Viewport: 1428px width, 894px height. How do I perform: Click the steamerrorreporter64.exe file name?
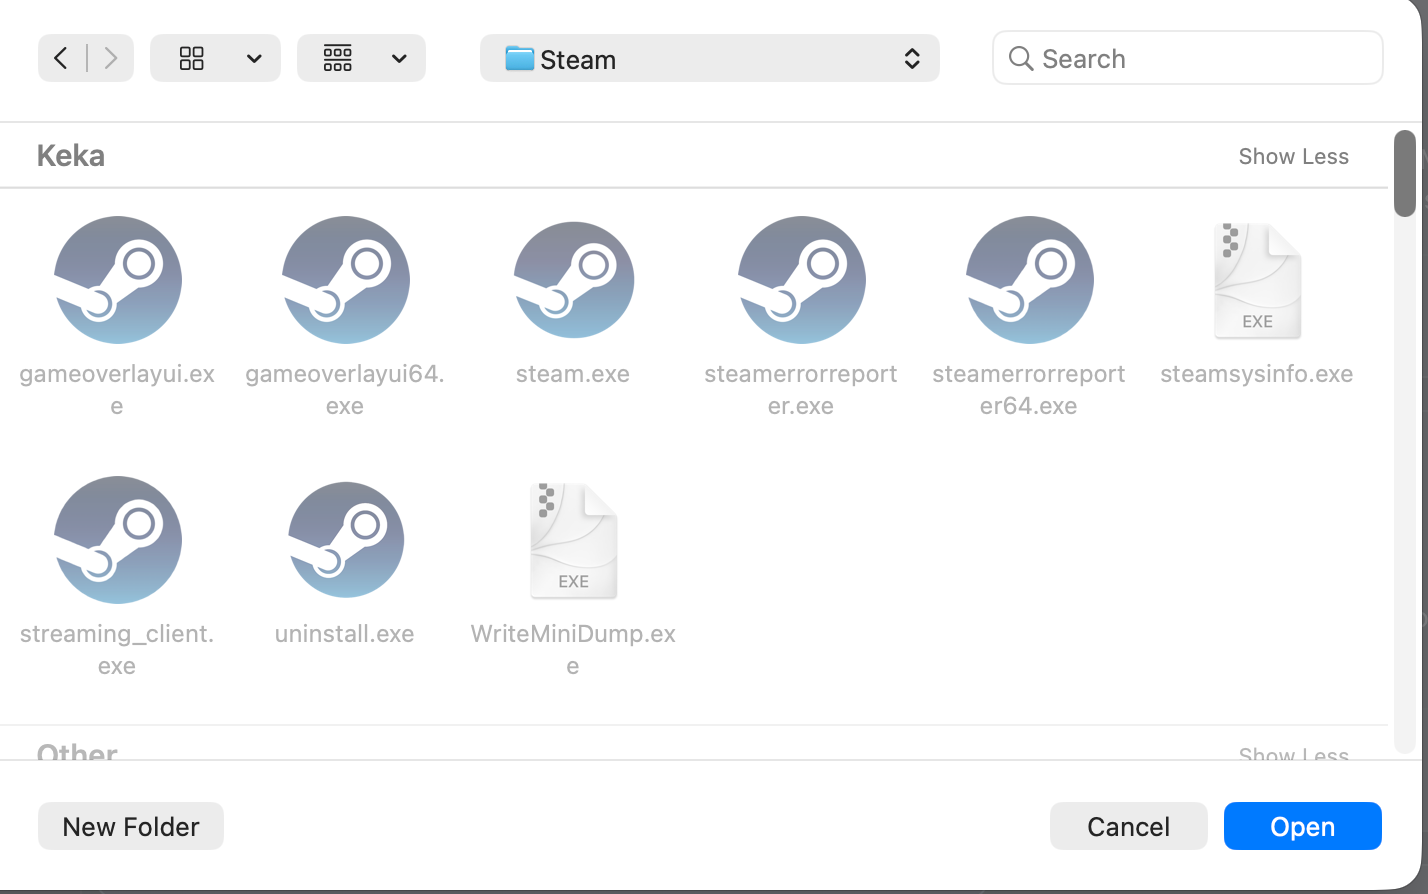tap(1030, 390)
